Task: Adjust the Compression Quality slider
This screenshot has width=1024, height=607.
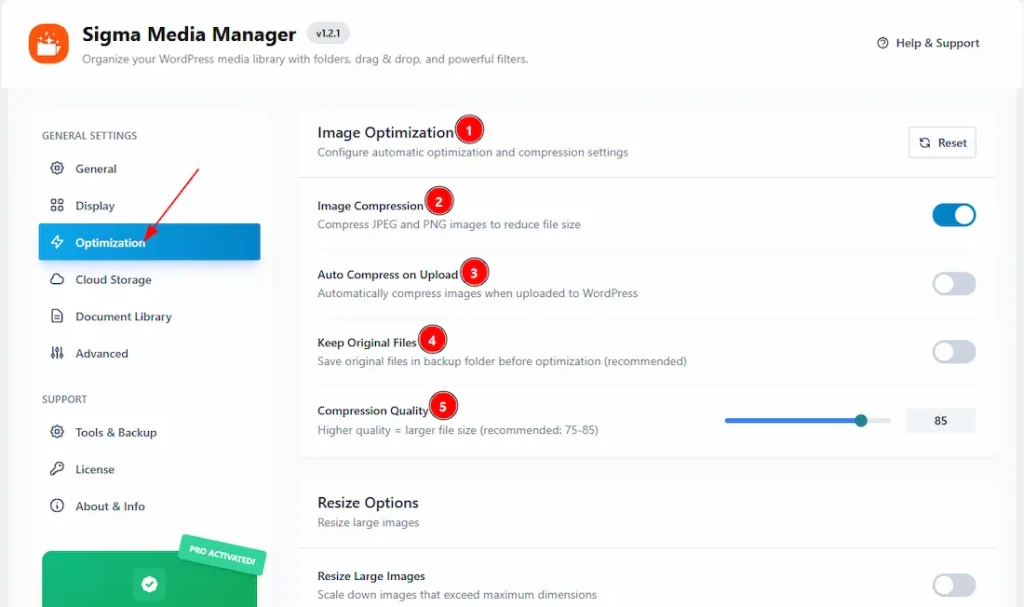Action: coord(861,420)
